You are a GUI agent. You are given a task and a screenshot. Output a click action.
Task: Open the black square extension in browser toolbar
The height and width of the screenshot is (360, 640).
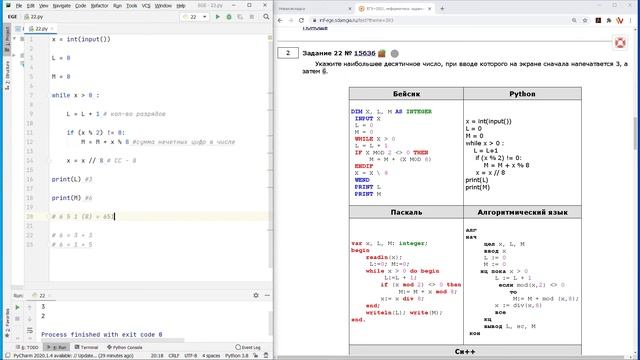598,20
